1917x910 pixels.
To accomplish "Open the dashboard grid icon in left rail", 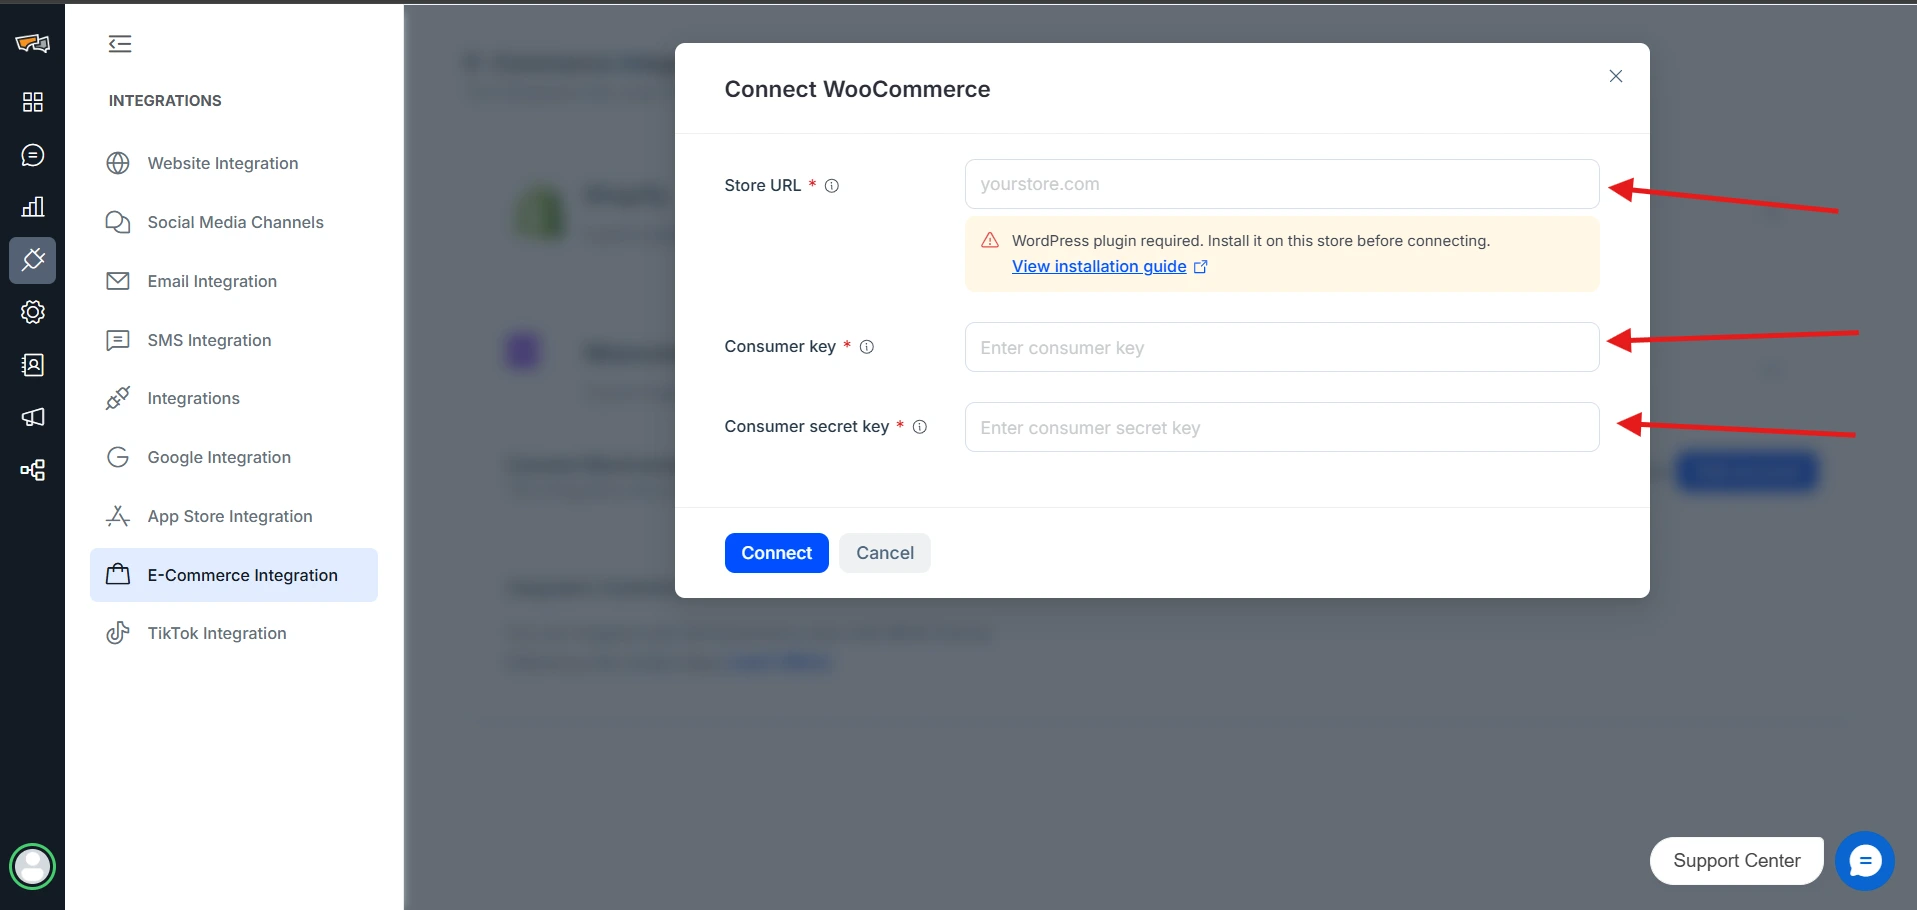I will click(33, 102).
